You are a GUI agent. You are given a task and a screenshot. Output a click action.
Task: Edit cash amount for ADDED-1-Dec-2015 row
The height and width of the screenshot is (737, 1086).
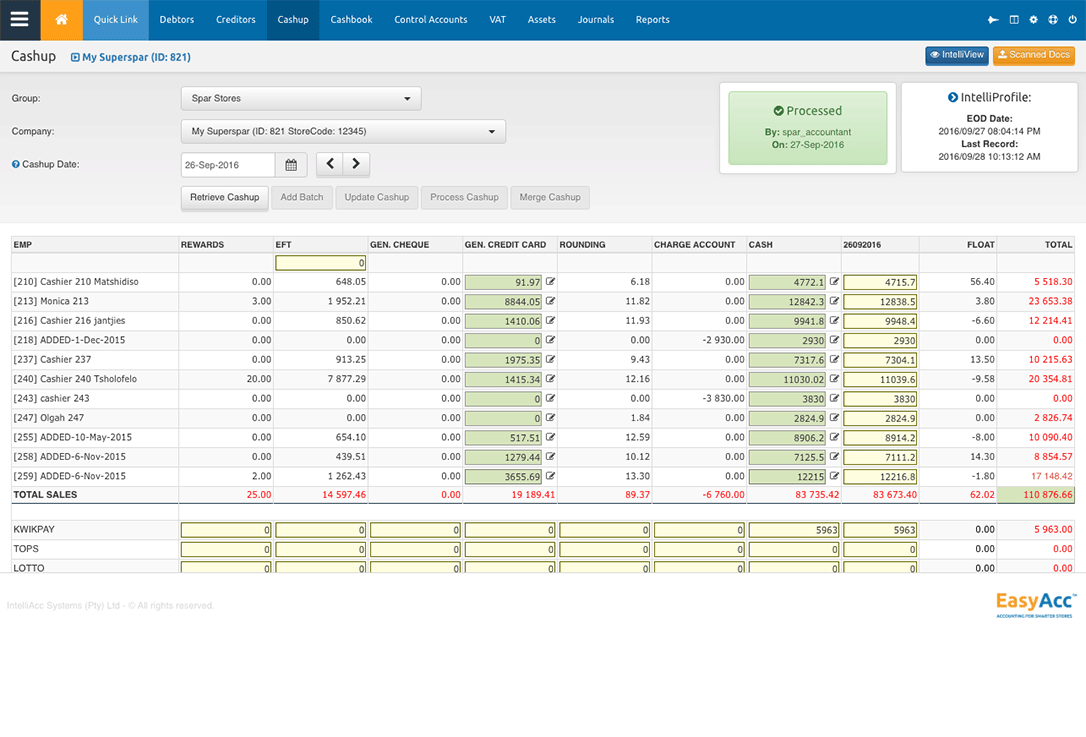point(835,339)
